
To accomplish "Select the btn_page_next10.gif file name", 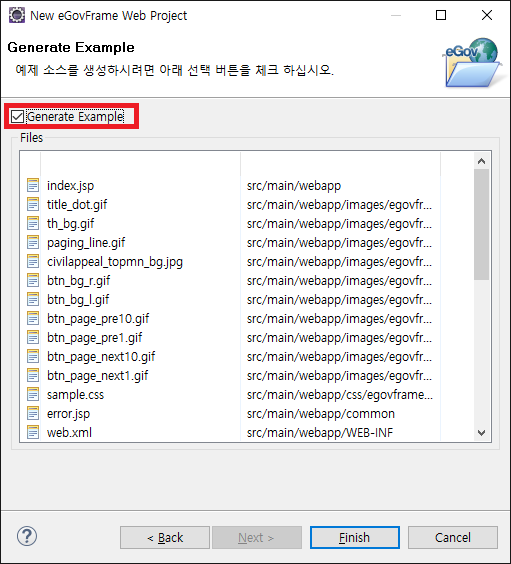I will tap(101, 357).
